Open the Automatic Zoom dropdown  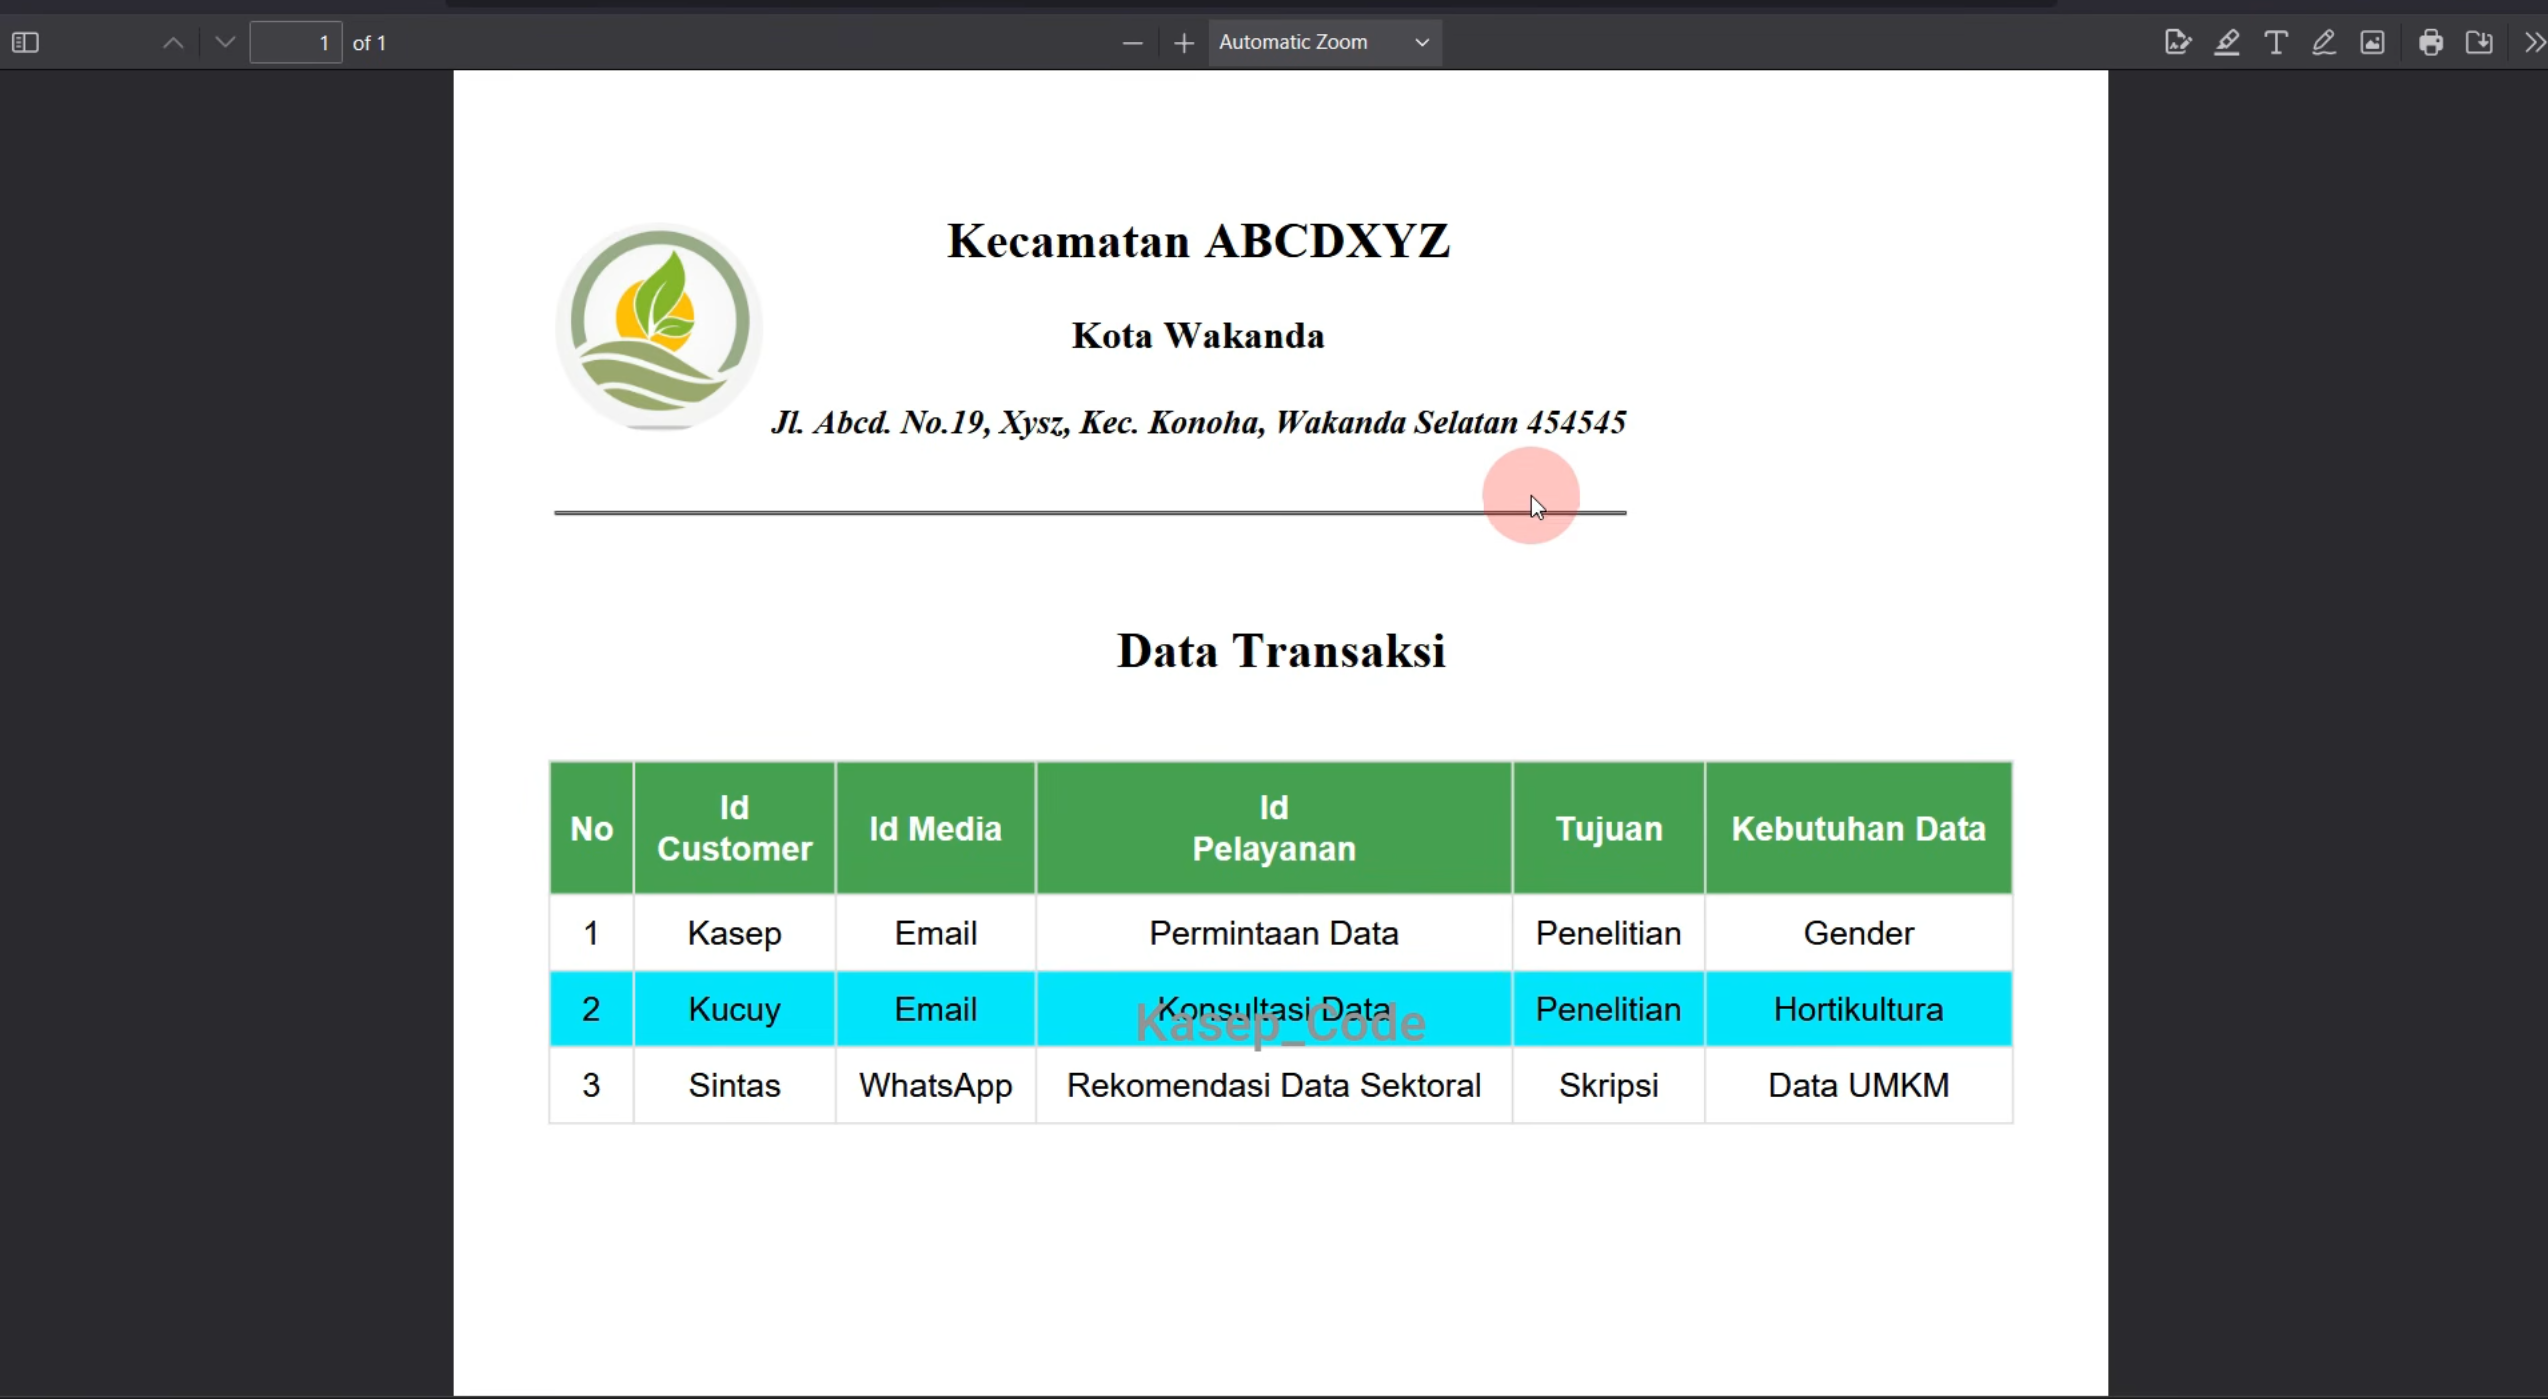point(1324,43)
